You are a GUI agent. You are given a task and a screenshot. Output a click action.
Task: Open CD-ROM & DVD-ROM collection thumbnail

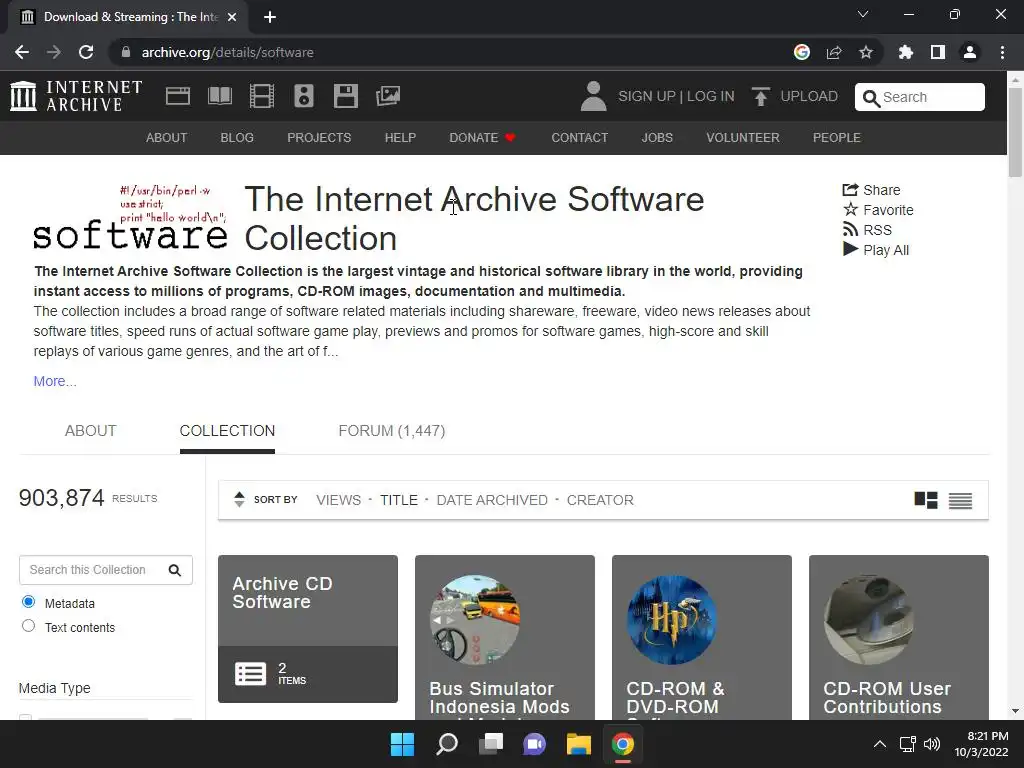(x=671, y=620)
